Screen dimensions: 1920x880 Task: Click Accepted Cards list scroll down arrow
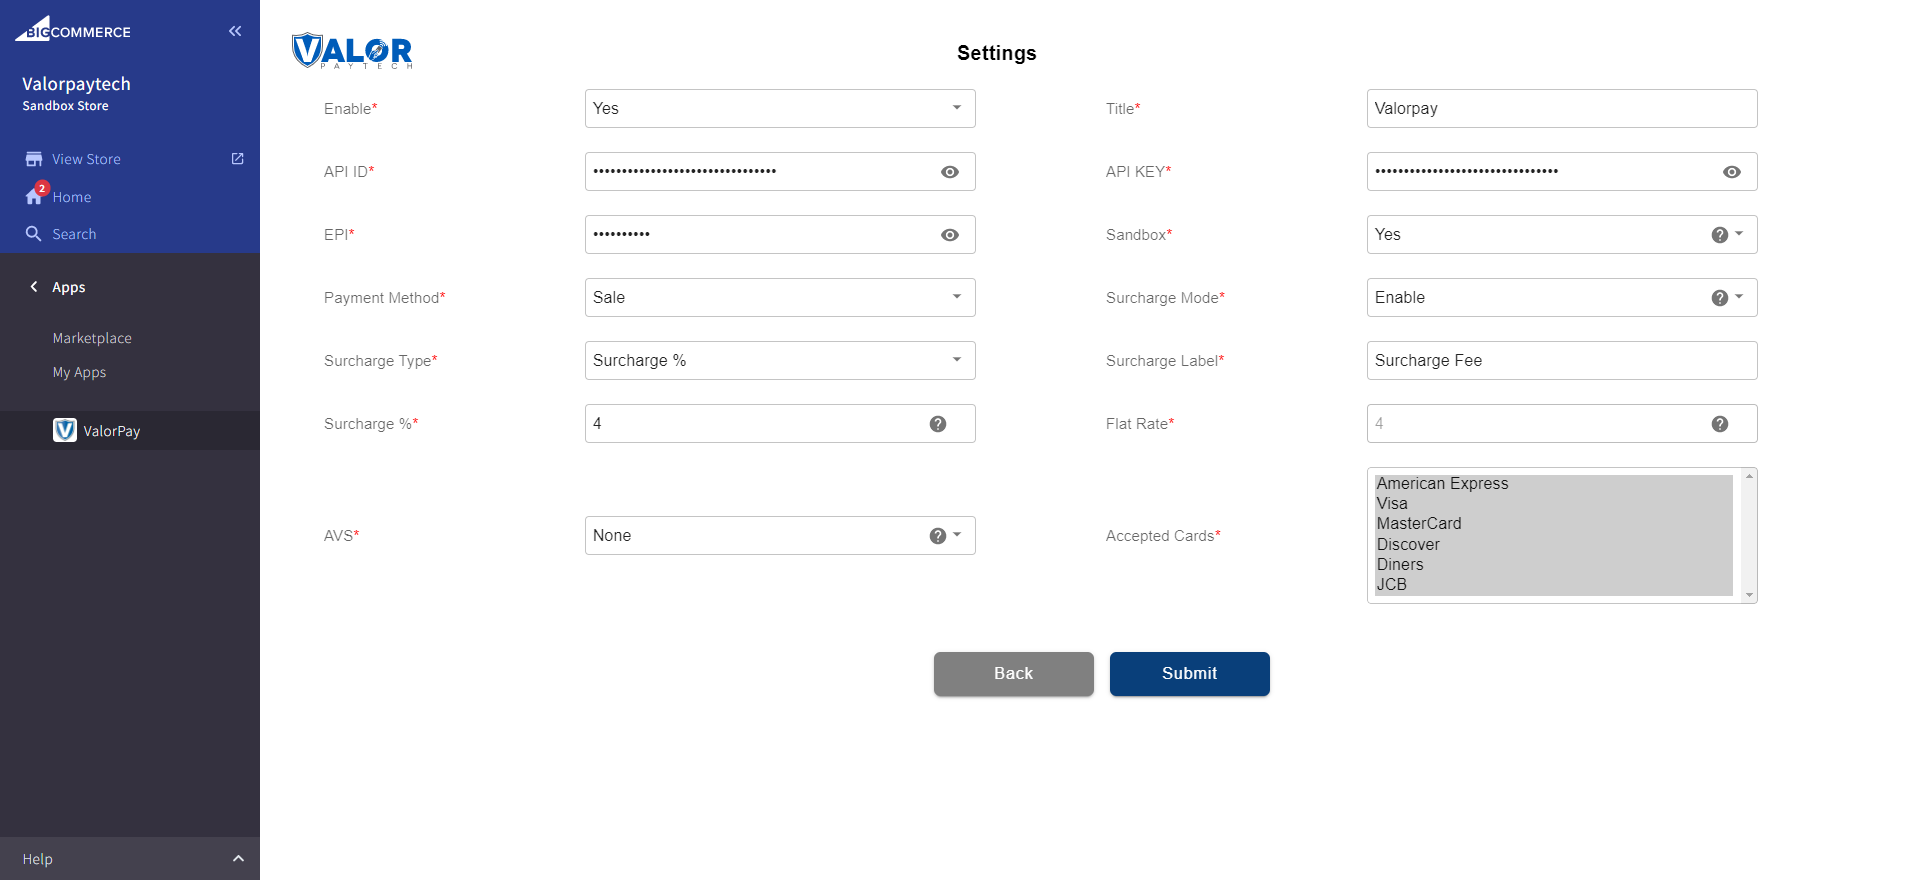(x=1749, y=595)
